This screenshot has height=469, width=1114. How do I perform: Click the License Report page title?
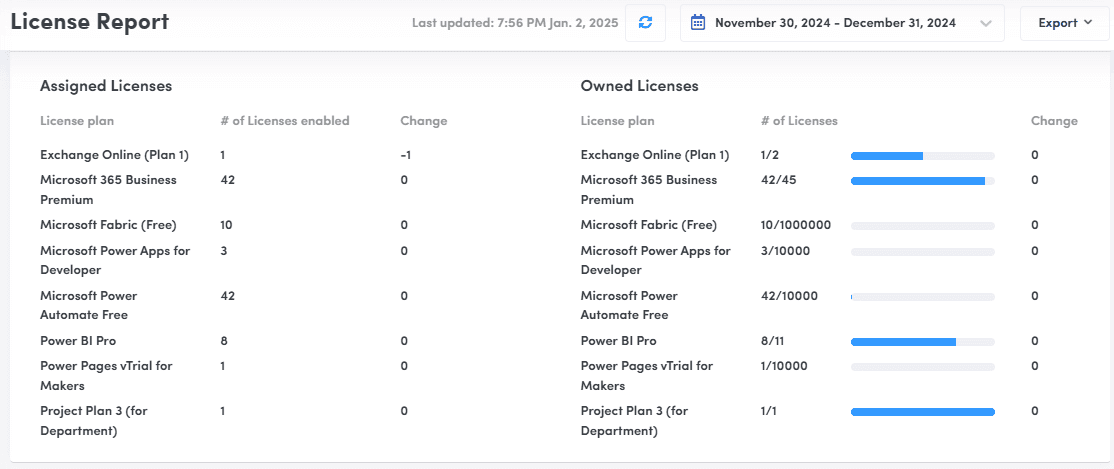(90, 21)
